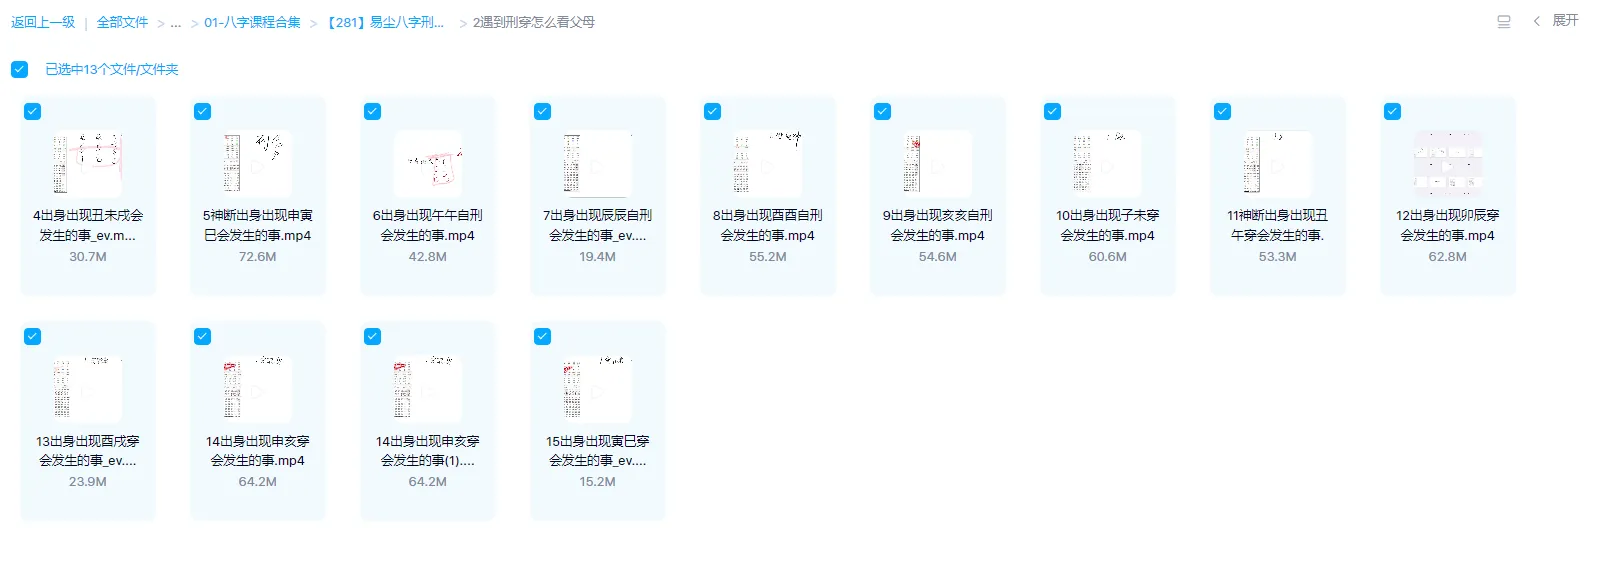Image resolution: width=1598 pixels, height=561 pixels.
Task: Open the 13出身出现酉戌穿 video thumbnail
Action: (87, 388)
